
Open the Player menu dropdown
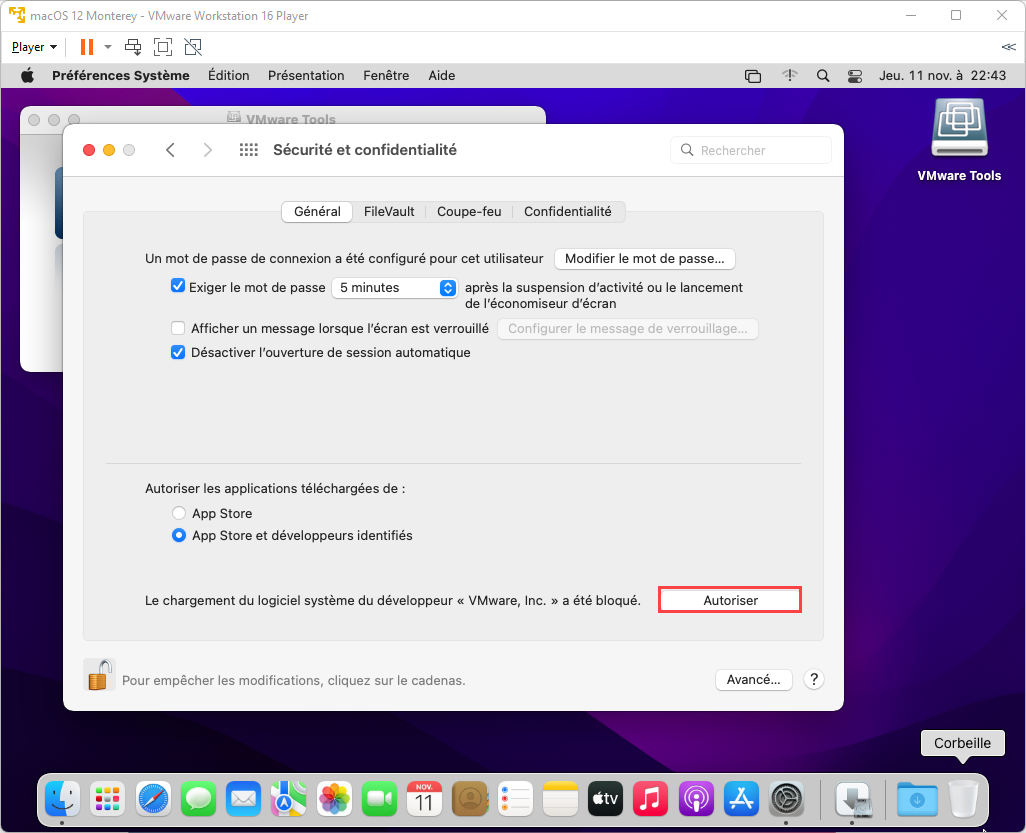(x=33, y=46)
